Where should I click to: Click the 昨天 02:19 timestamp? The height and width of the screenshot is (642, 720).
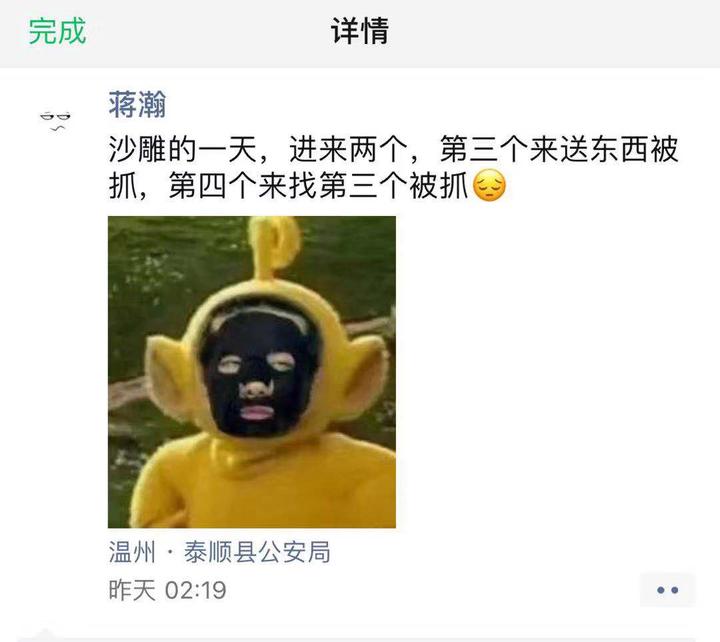coord(167,590)
